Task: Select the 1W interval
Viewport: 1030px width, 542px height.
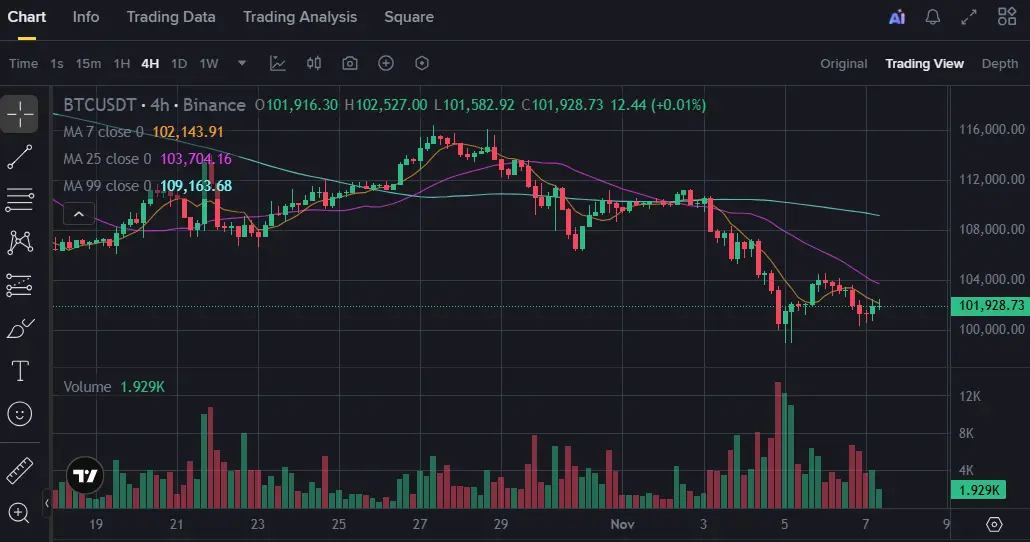Action: (x=209, y=64)
